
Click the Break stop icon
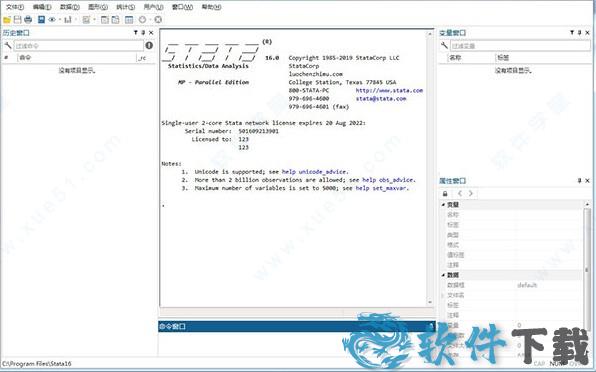click(158, 19)
